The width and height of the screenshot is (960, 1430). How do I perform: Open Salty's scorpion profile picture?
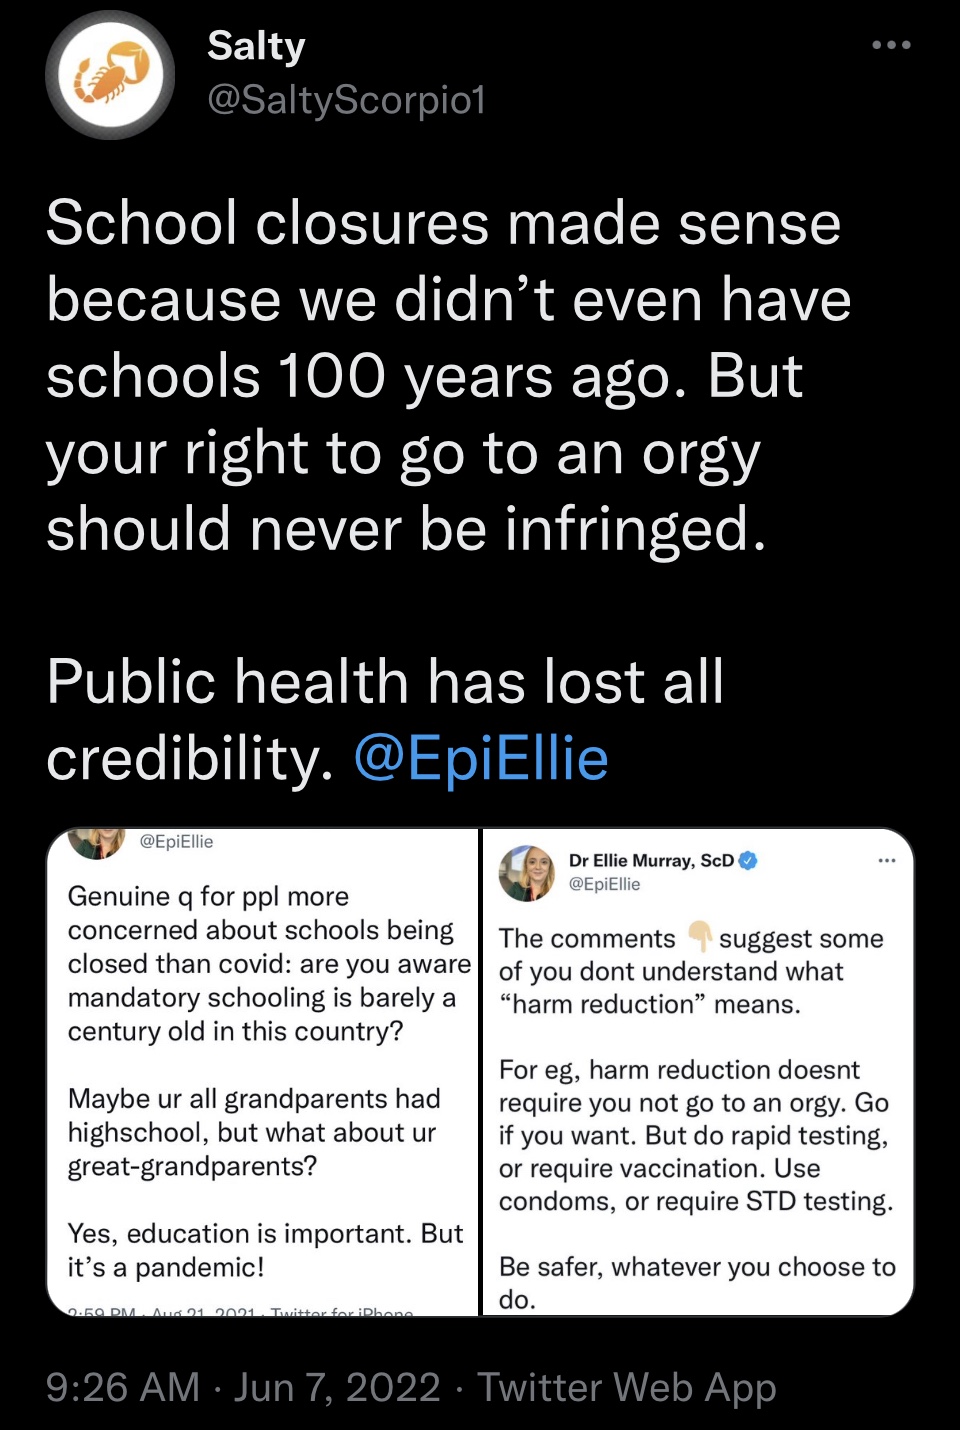point(110,75)
